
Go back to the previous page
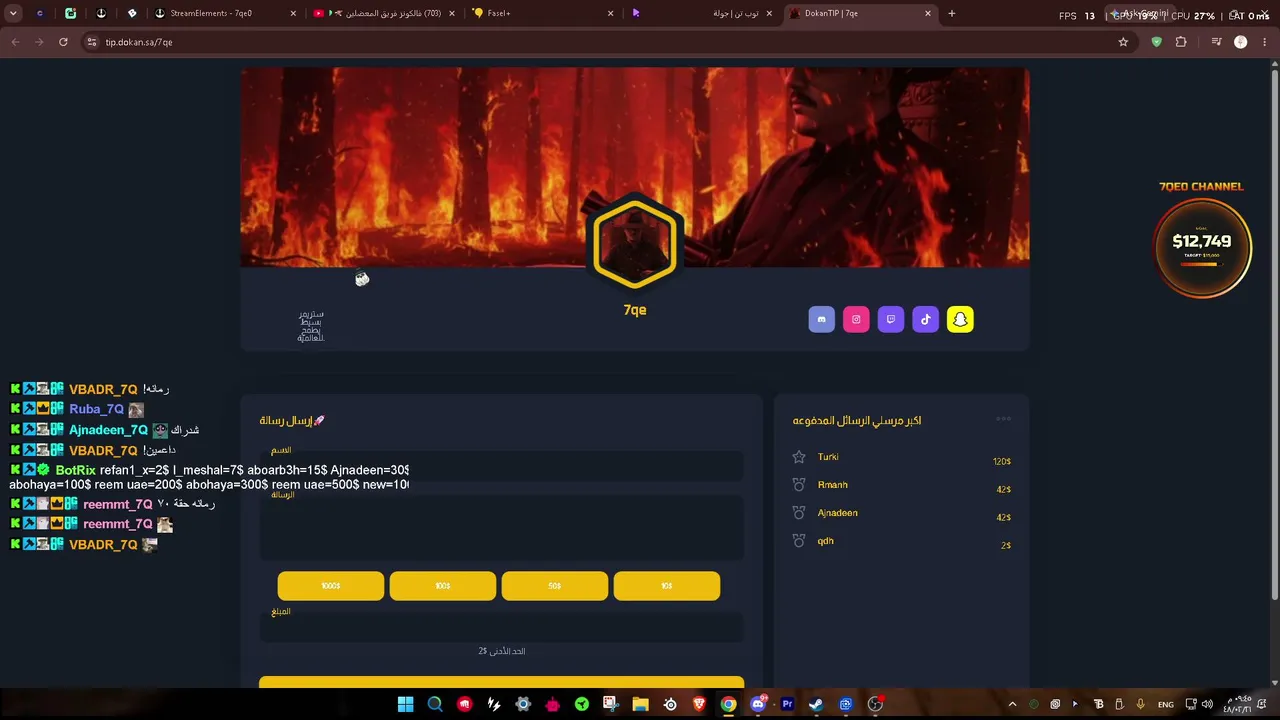tap(15, 42)
